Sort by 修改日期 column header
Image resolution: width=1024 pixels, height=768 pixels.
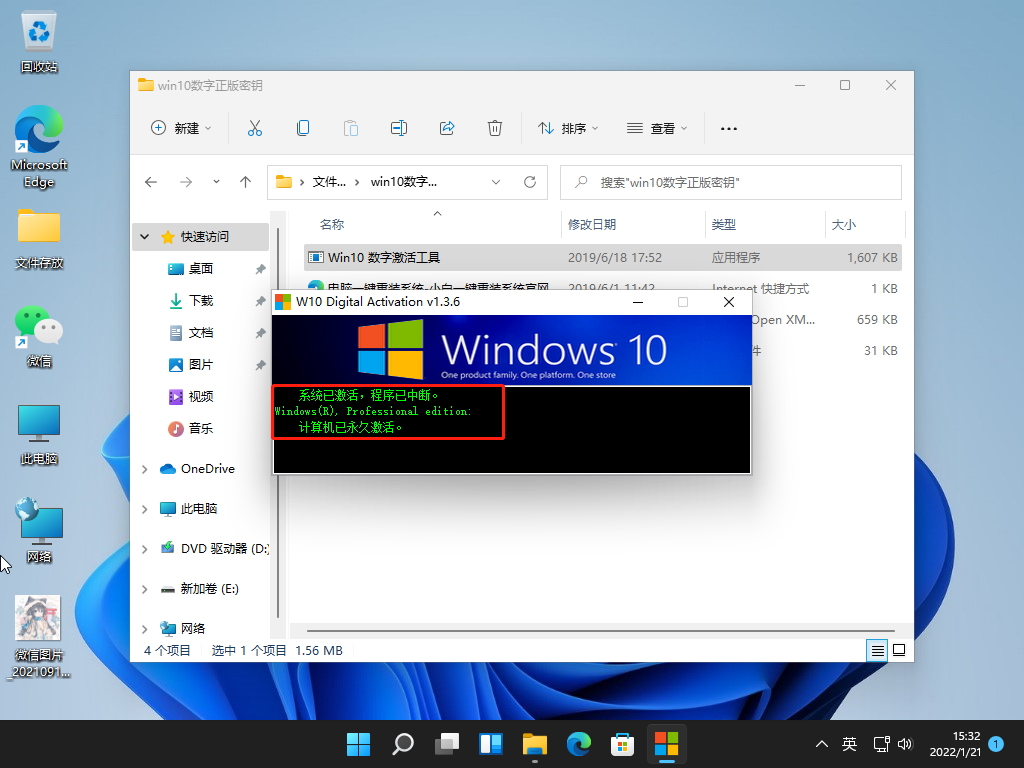(592, 225)
